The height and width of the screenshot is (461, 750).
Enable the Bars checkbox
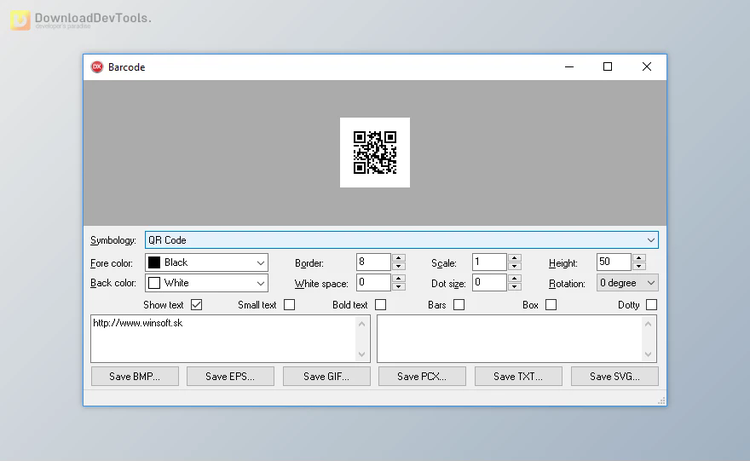pos(459,305)
